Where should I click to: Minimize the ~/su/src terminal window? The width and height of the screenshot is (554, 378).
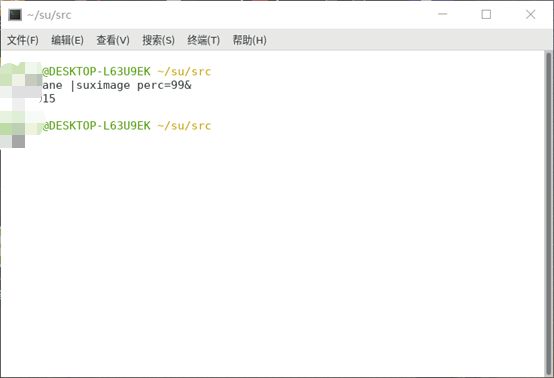(443, 14)
